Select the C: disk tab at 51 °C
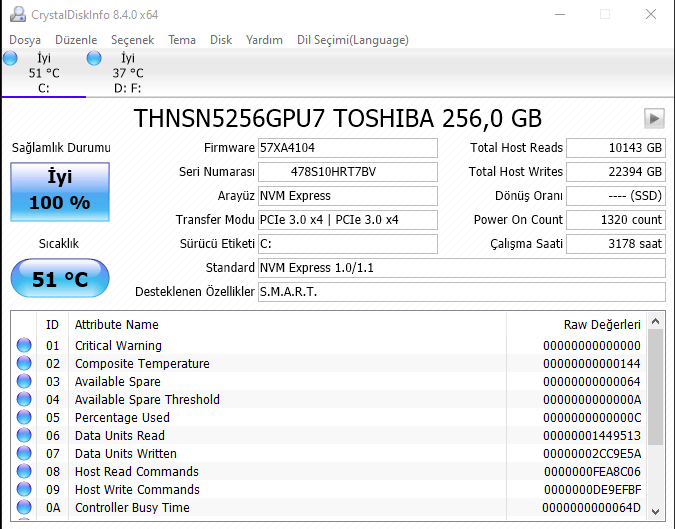This screenshot has height=529, width=675. pos(44,73)
